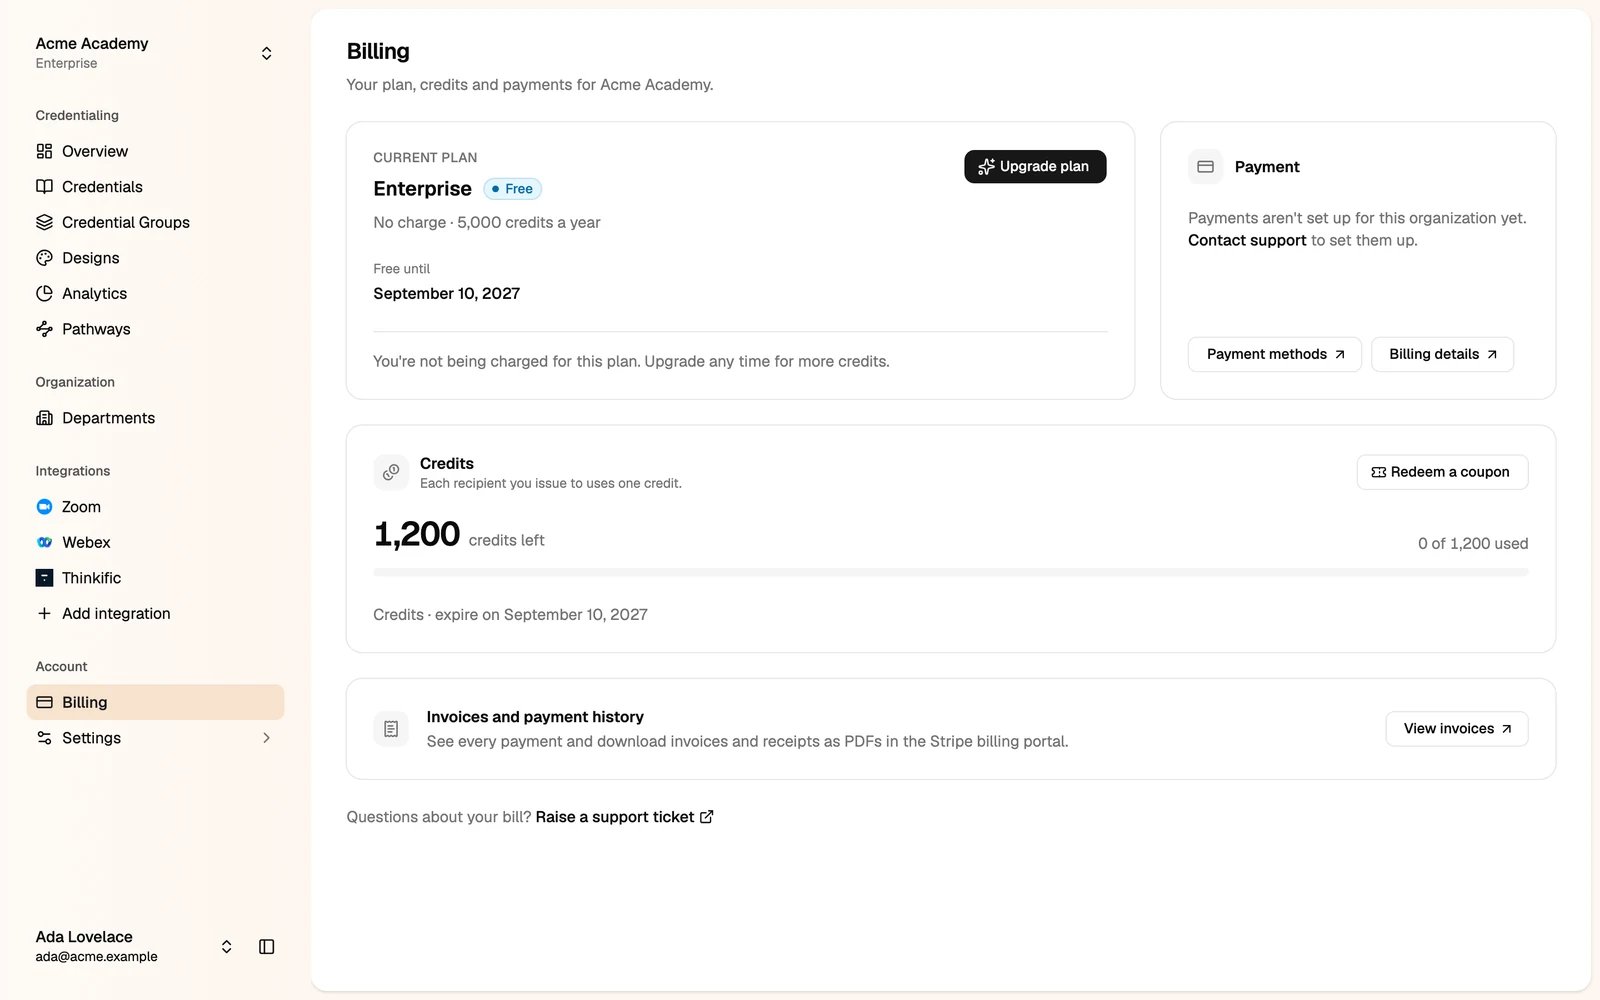
Task: Open Billing details portal
Action: pyautogui.click(x=1442, y=354)
